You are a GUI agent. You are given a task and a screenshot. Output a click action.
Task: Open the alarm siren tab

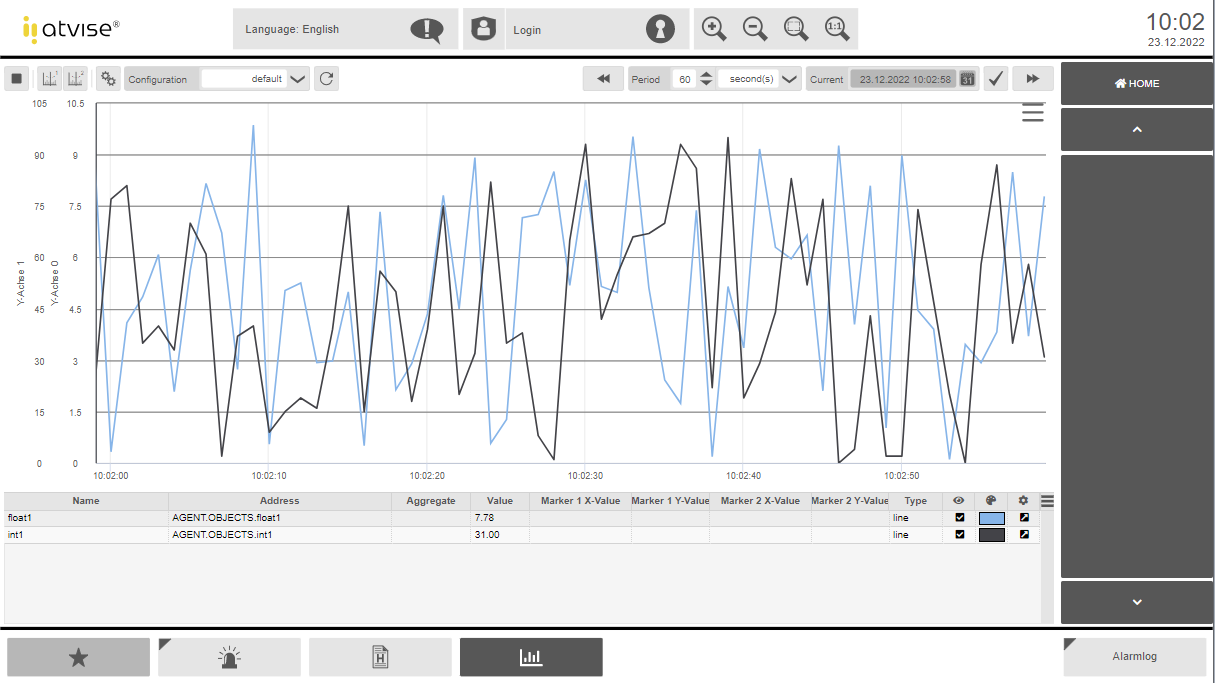coord(229,657)
